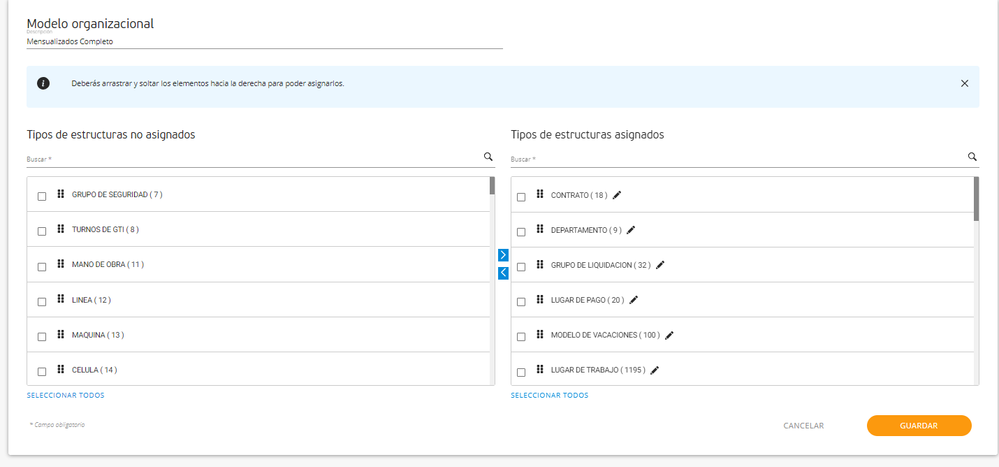Image resolution: width=999 pixels, height=467 pixels.
Task: Click pencil icon beside LUGAR DE TRABAJO
Action: [654, 370]
